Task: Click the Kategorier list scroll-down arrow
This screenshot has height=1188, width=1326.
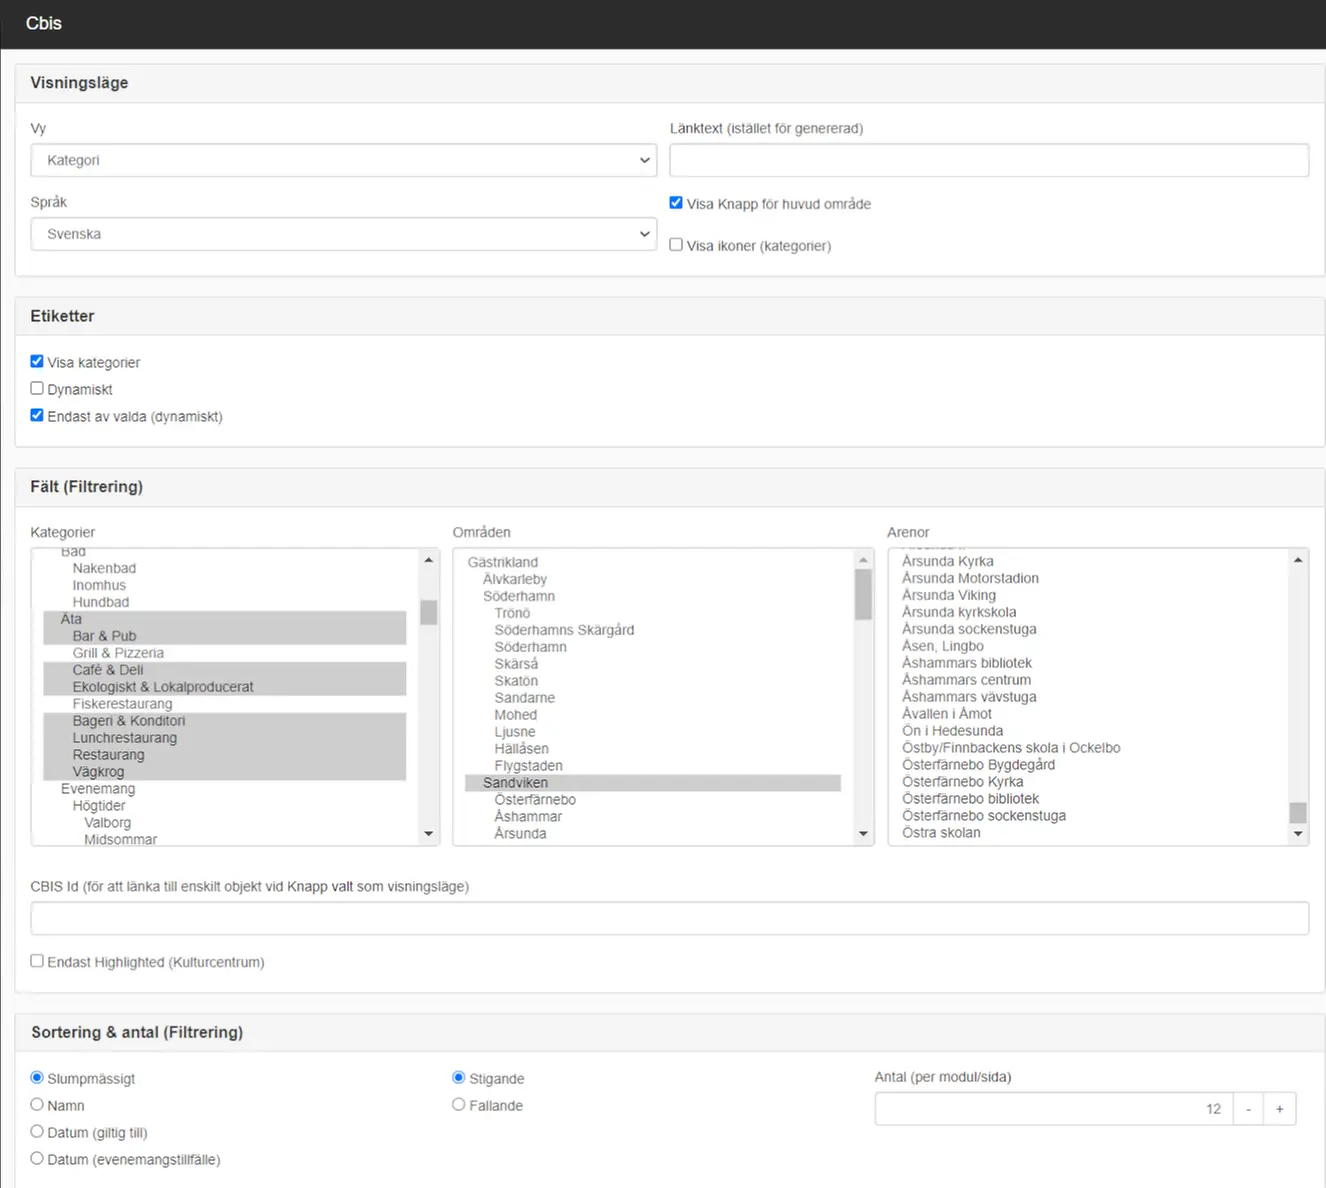Action: tap(429, 834)
